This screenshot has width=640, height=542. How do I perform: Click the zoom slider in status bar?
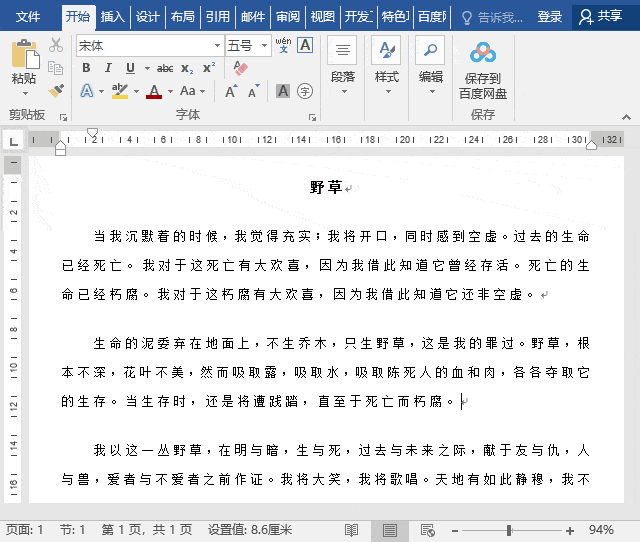510,530
